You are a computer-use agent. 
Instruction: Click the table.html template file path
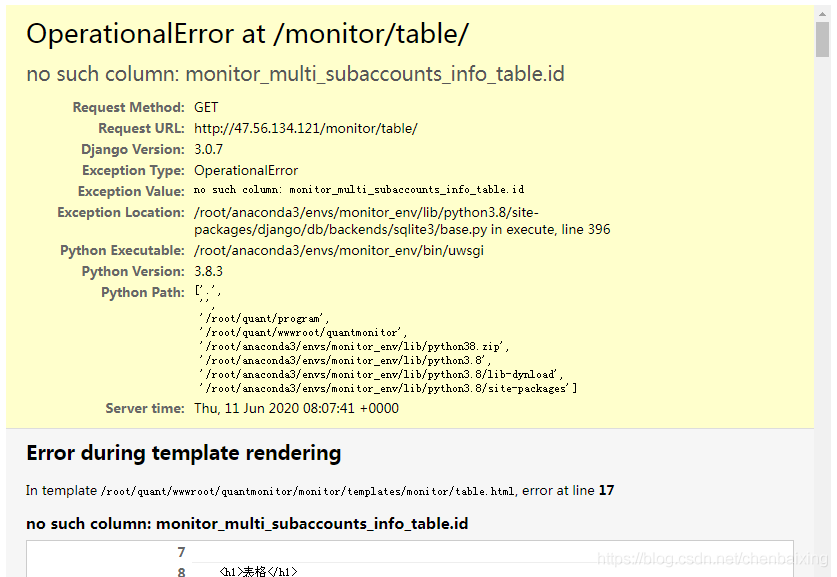pos(308,491)
